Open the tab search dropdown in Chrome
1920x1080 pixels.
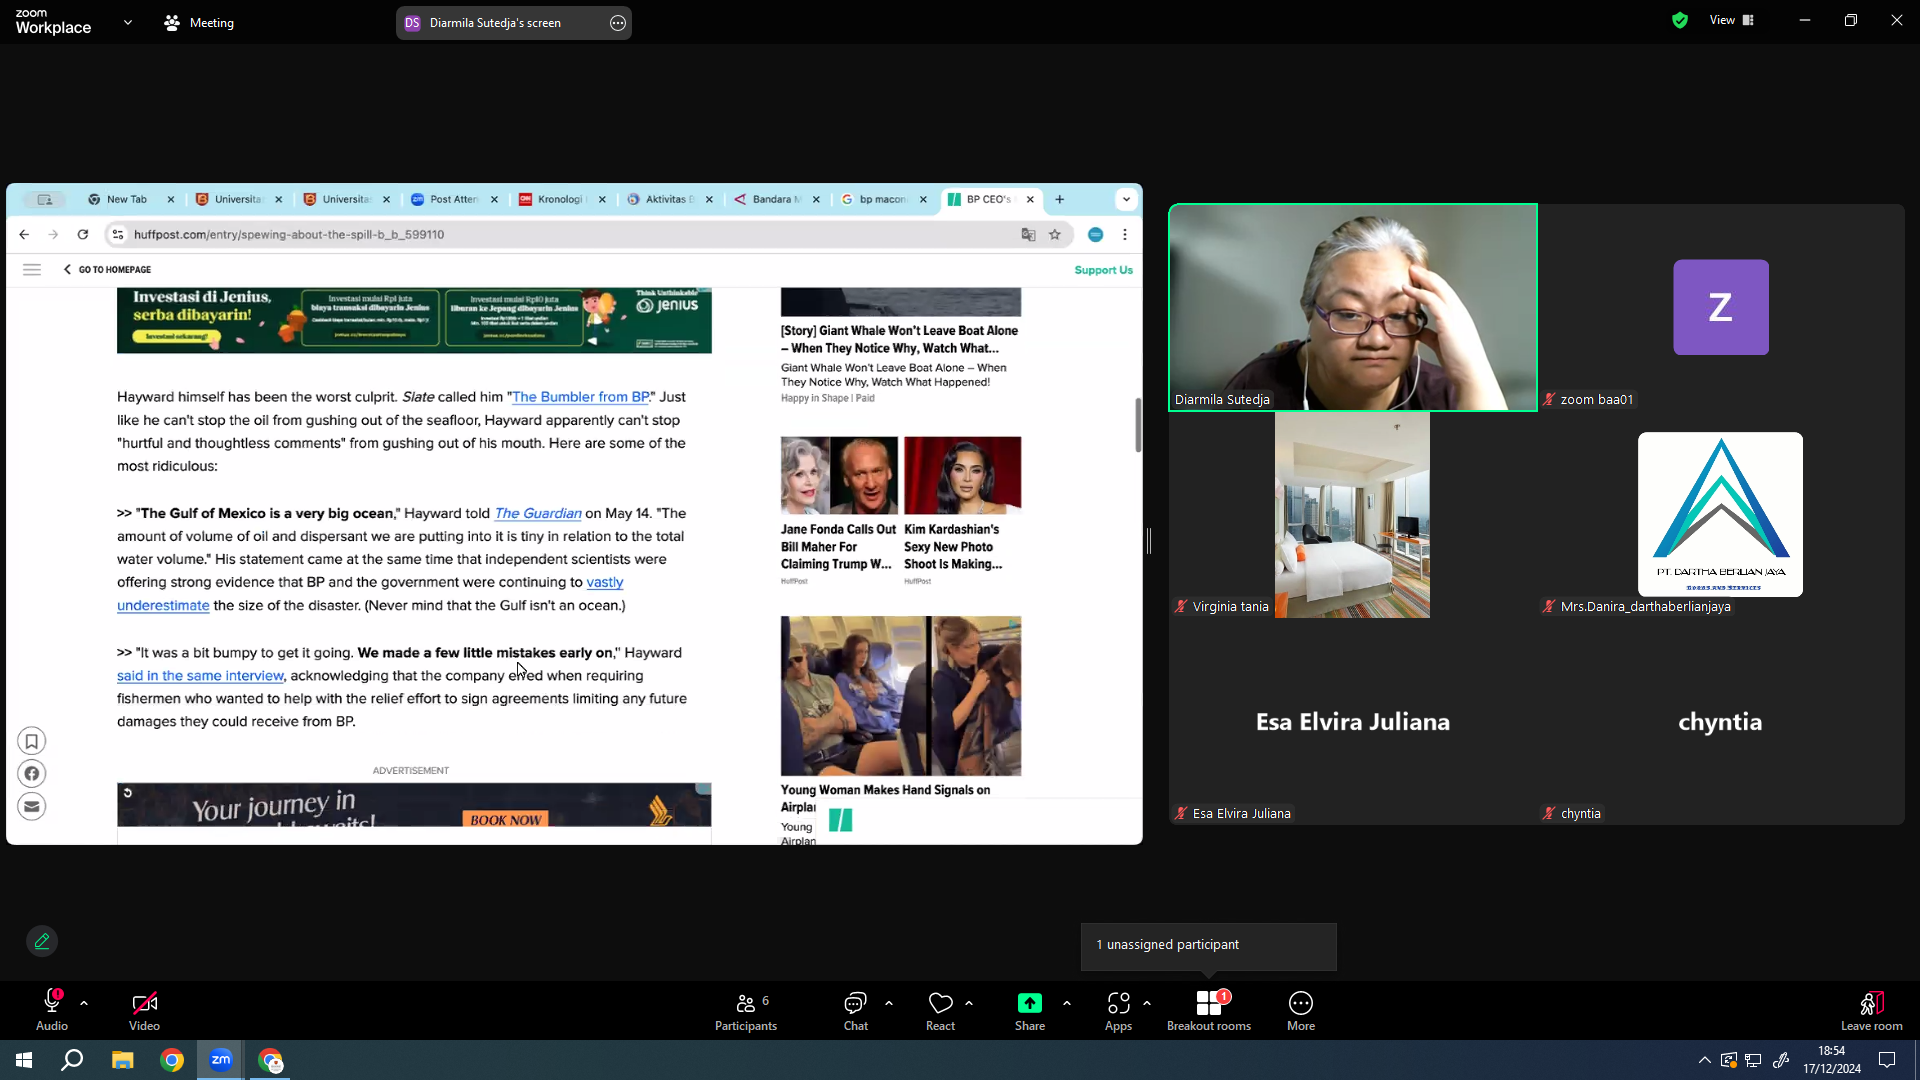pos(1127,199)
